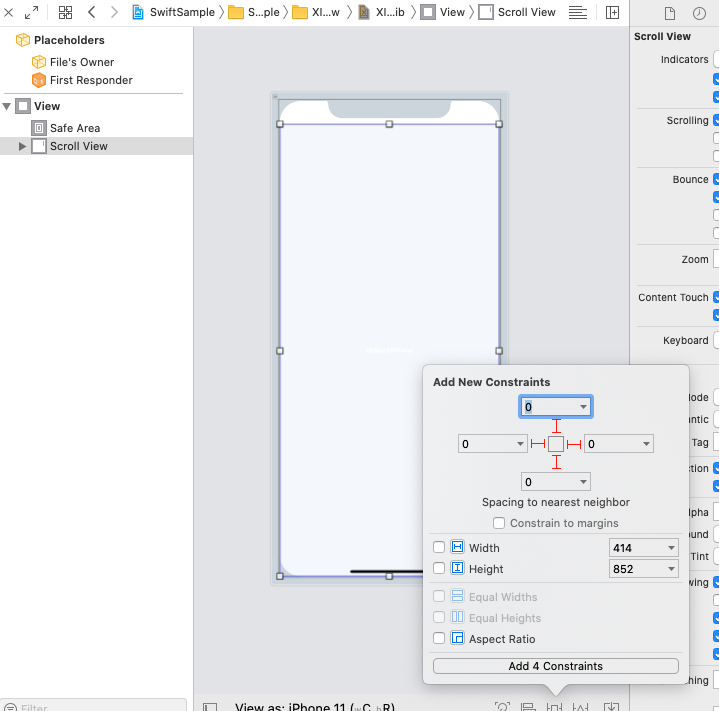Screen dimensions: 719x711
Task: Select the Scroll View row in outline
Action: tap(96, 146)
